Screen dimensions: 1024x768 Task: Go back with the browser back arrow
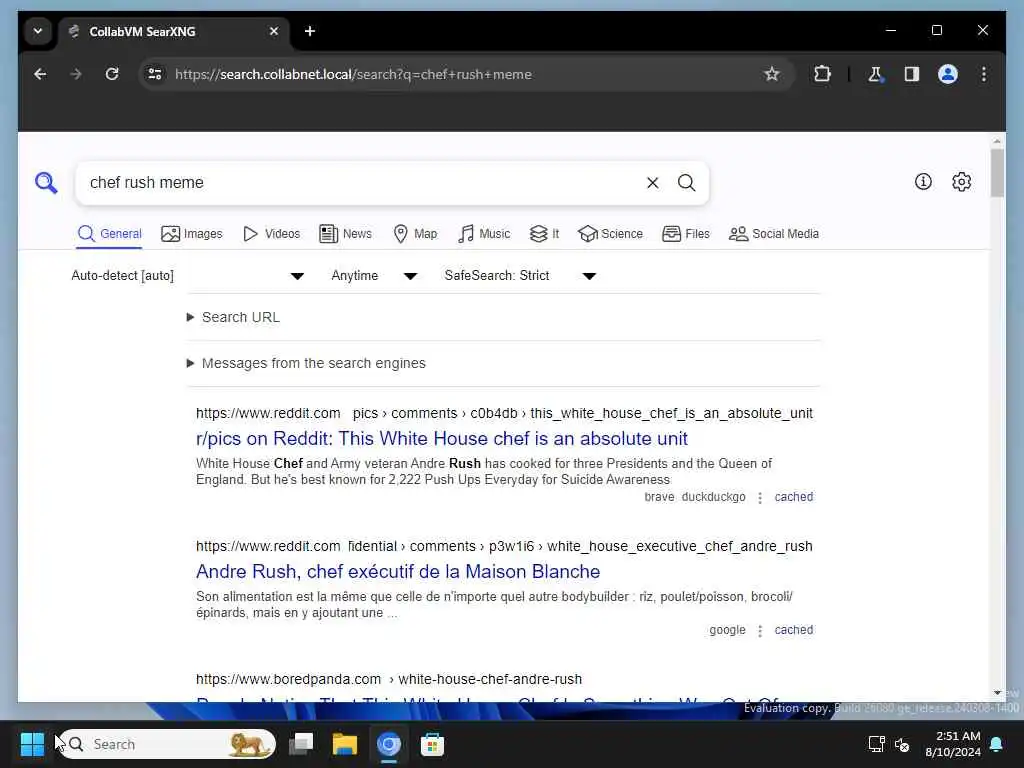pos(40,74)
